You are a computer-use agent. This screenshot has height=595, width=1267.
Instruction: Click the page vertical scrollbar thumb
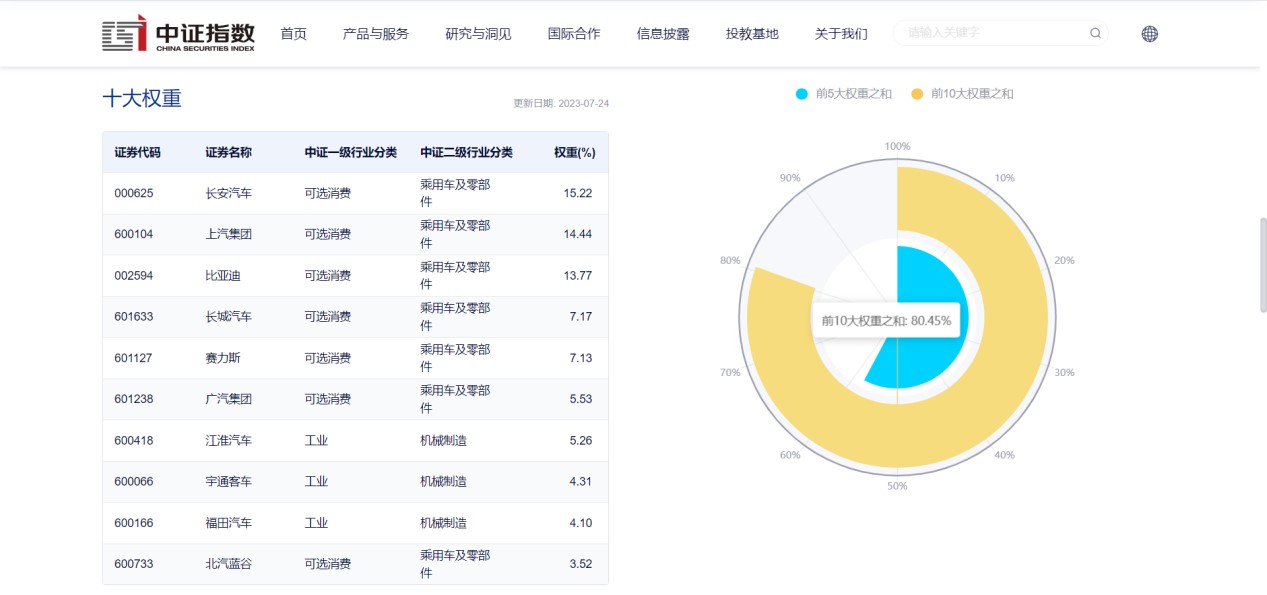click(1262, 265)
